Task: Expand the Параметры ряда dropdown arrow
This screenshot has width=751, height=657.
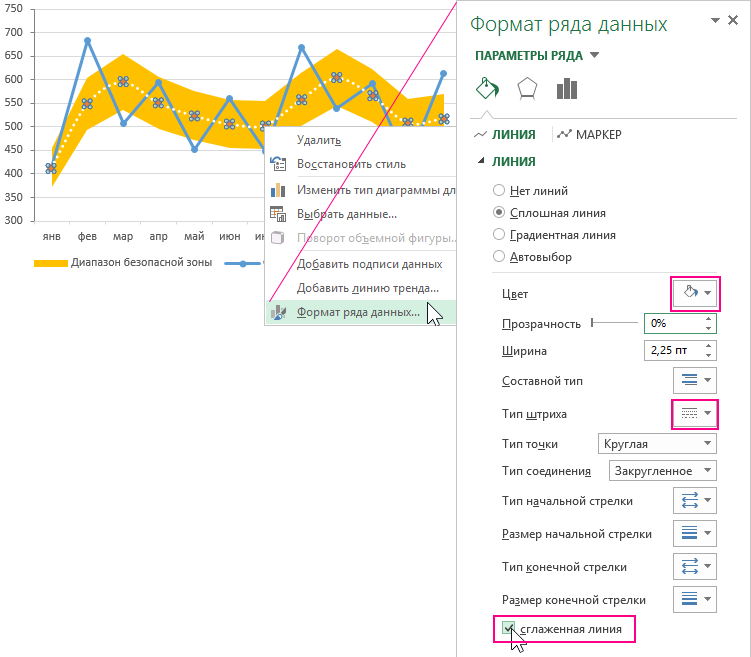Action: [595, 55]
